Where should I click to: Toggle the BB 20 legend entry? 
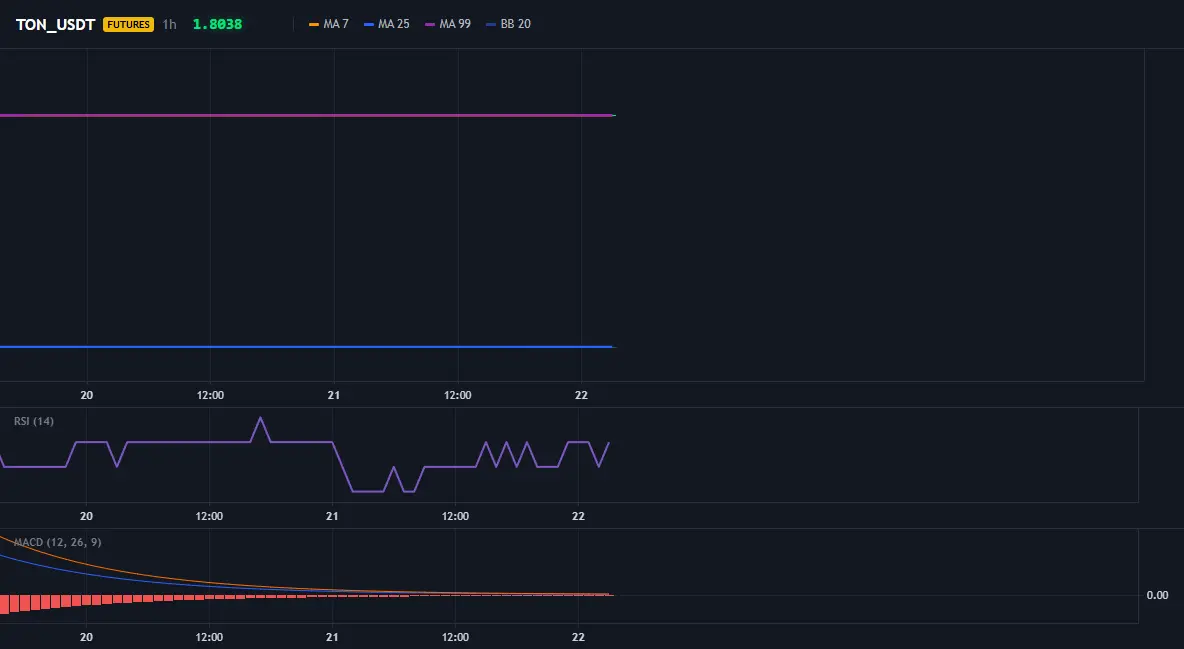coord(508,24)
